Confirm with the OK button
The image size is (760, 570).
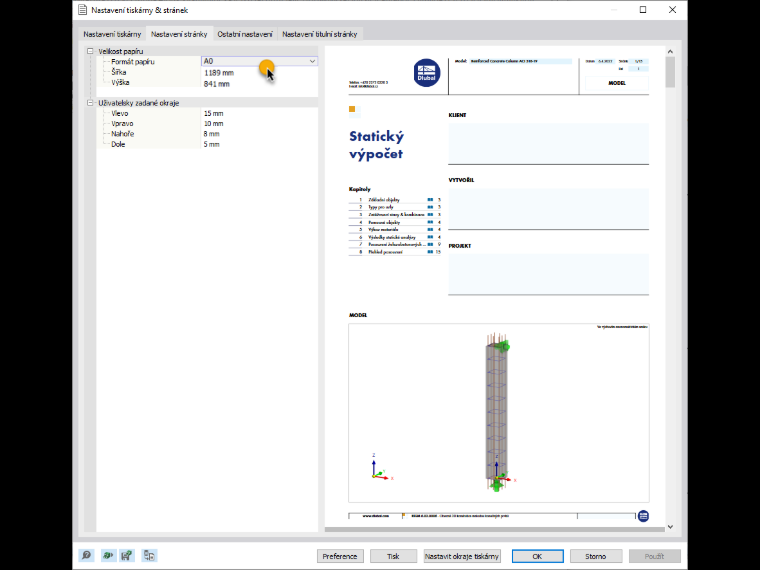[538, 556]
